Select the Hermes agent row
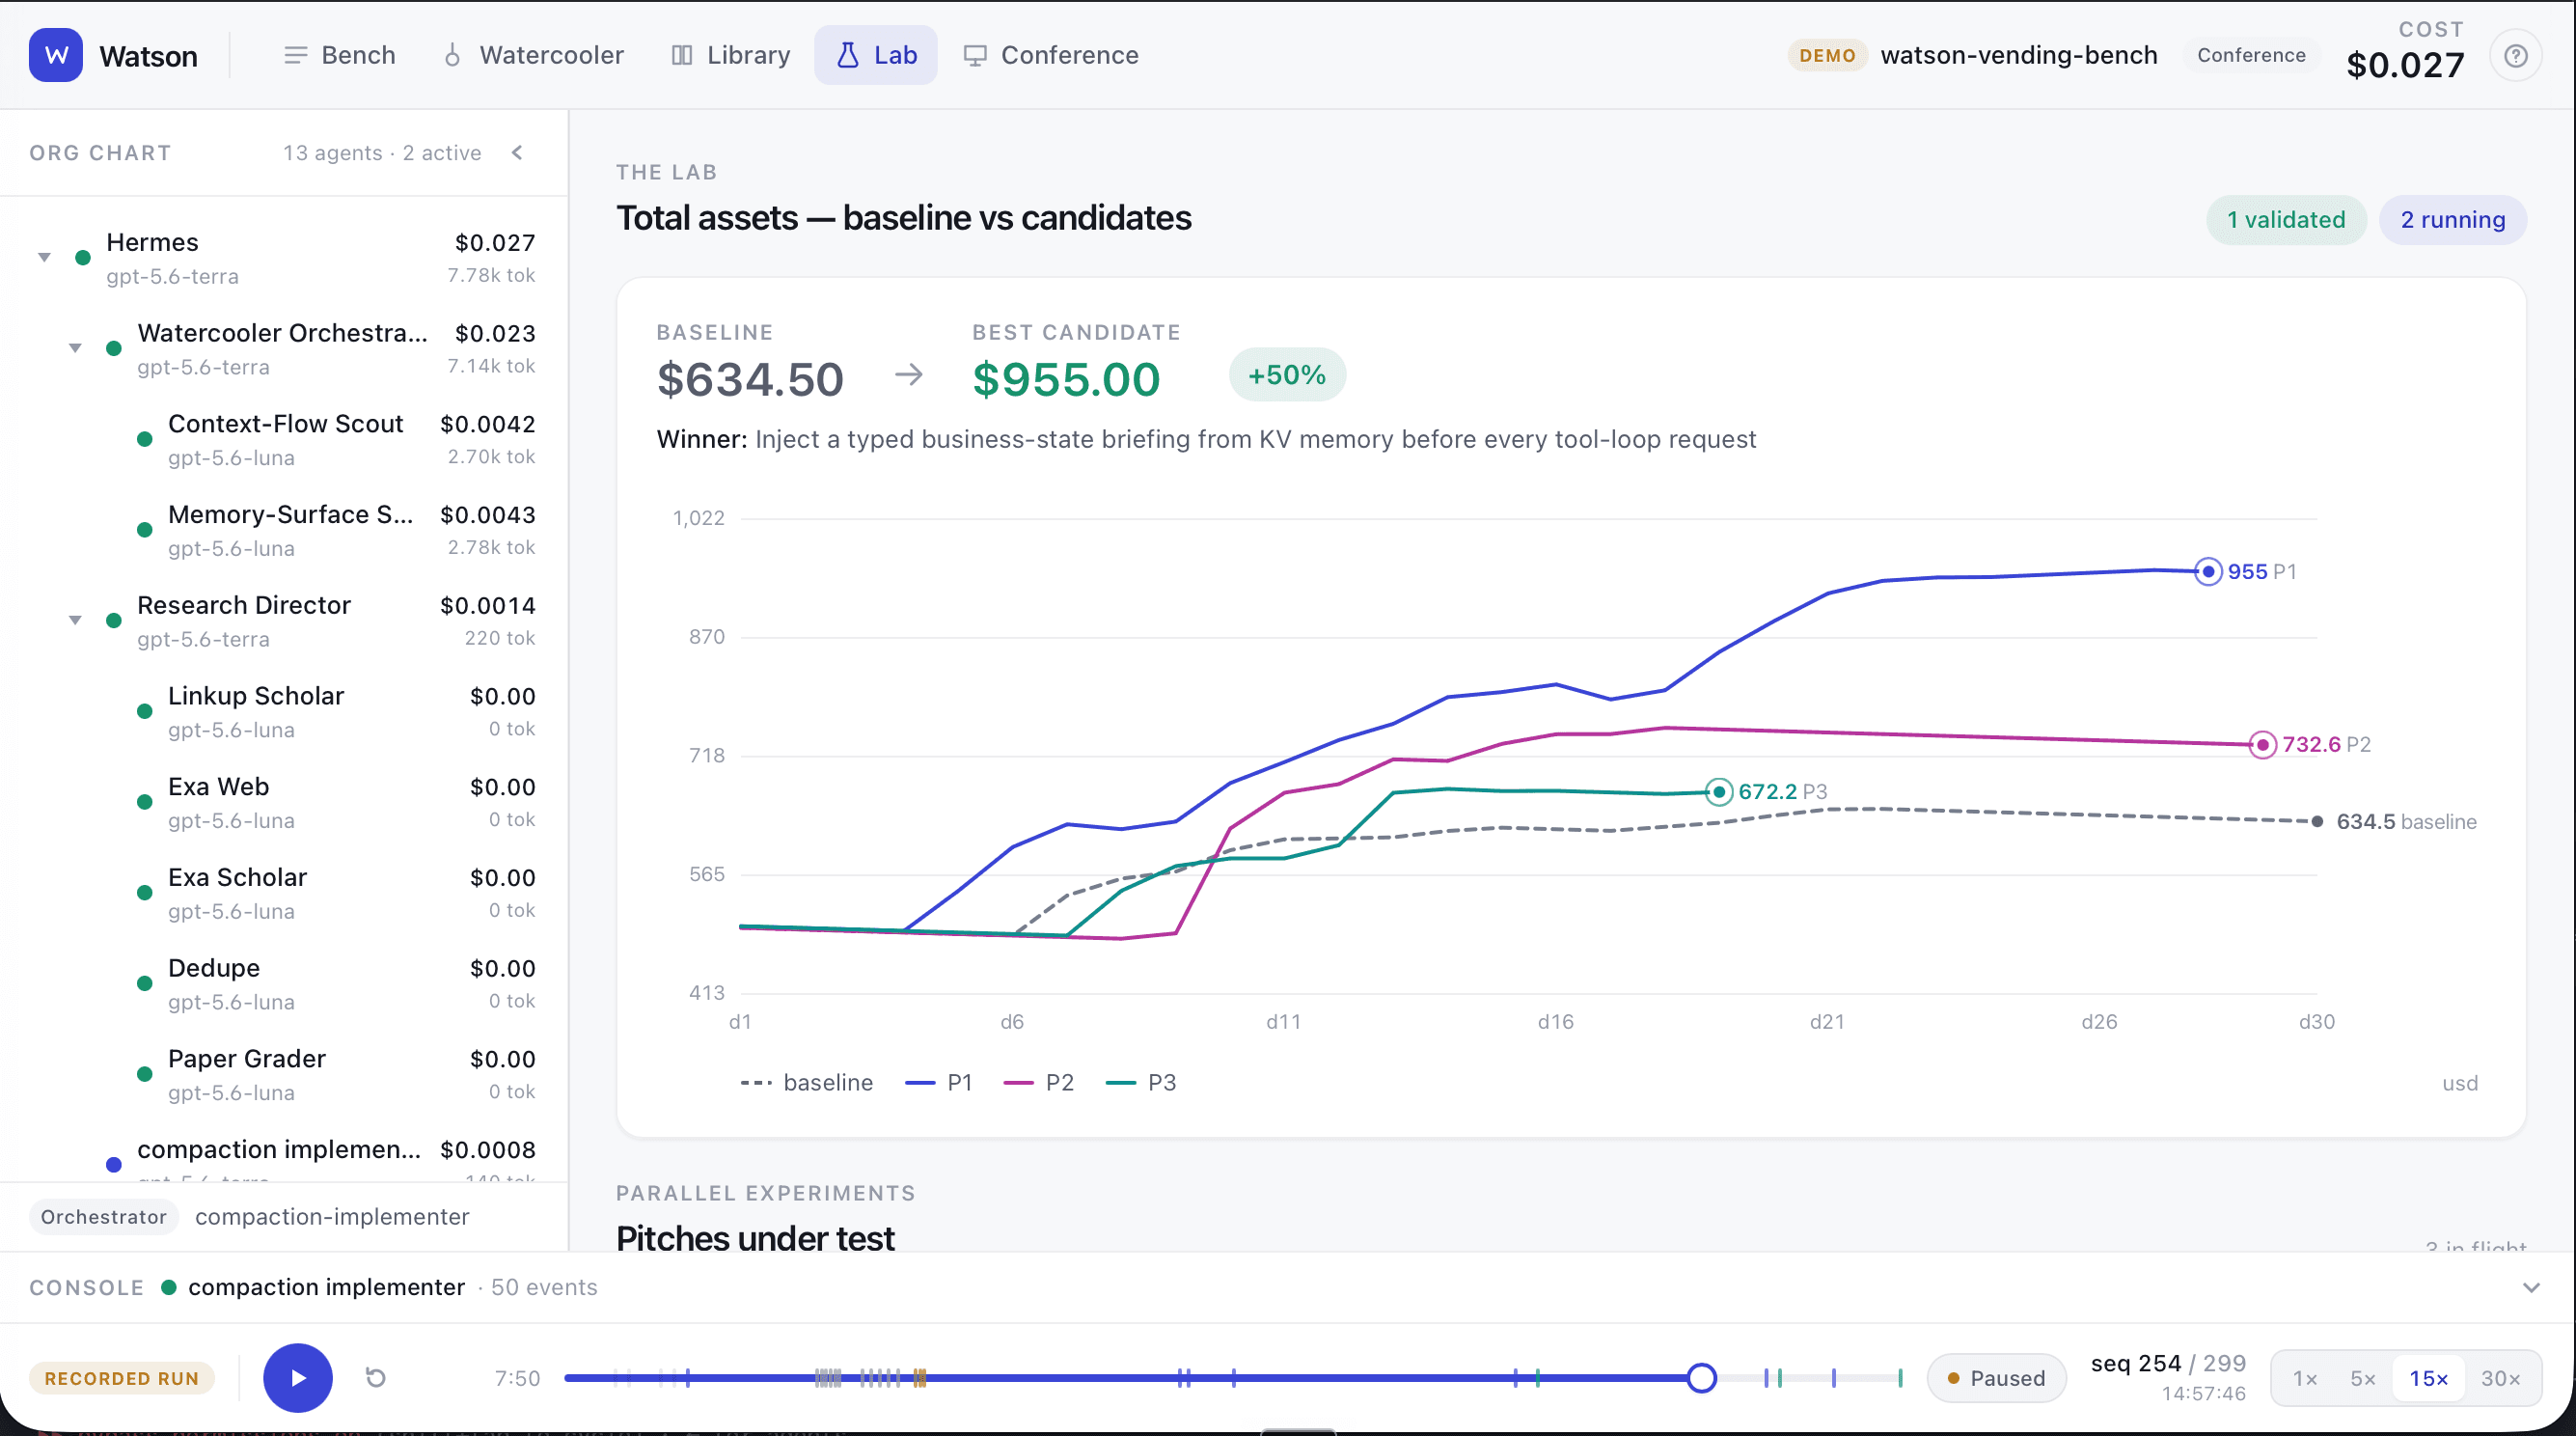 [x=285, y=258]
